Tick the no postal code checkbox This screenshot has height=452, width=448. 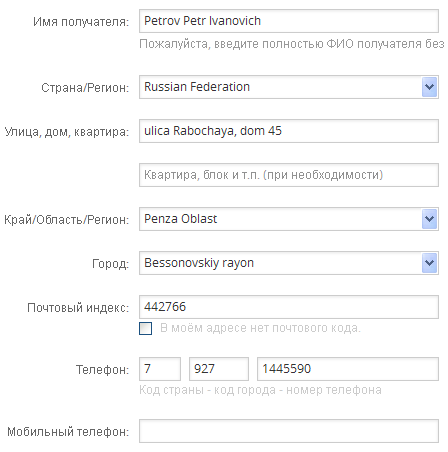(146, 328)
